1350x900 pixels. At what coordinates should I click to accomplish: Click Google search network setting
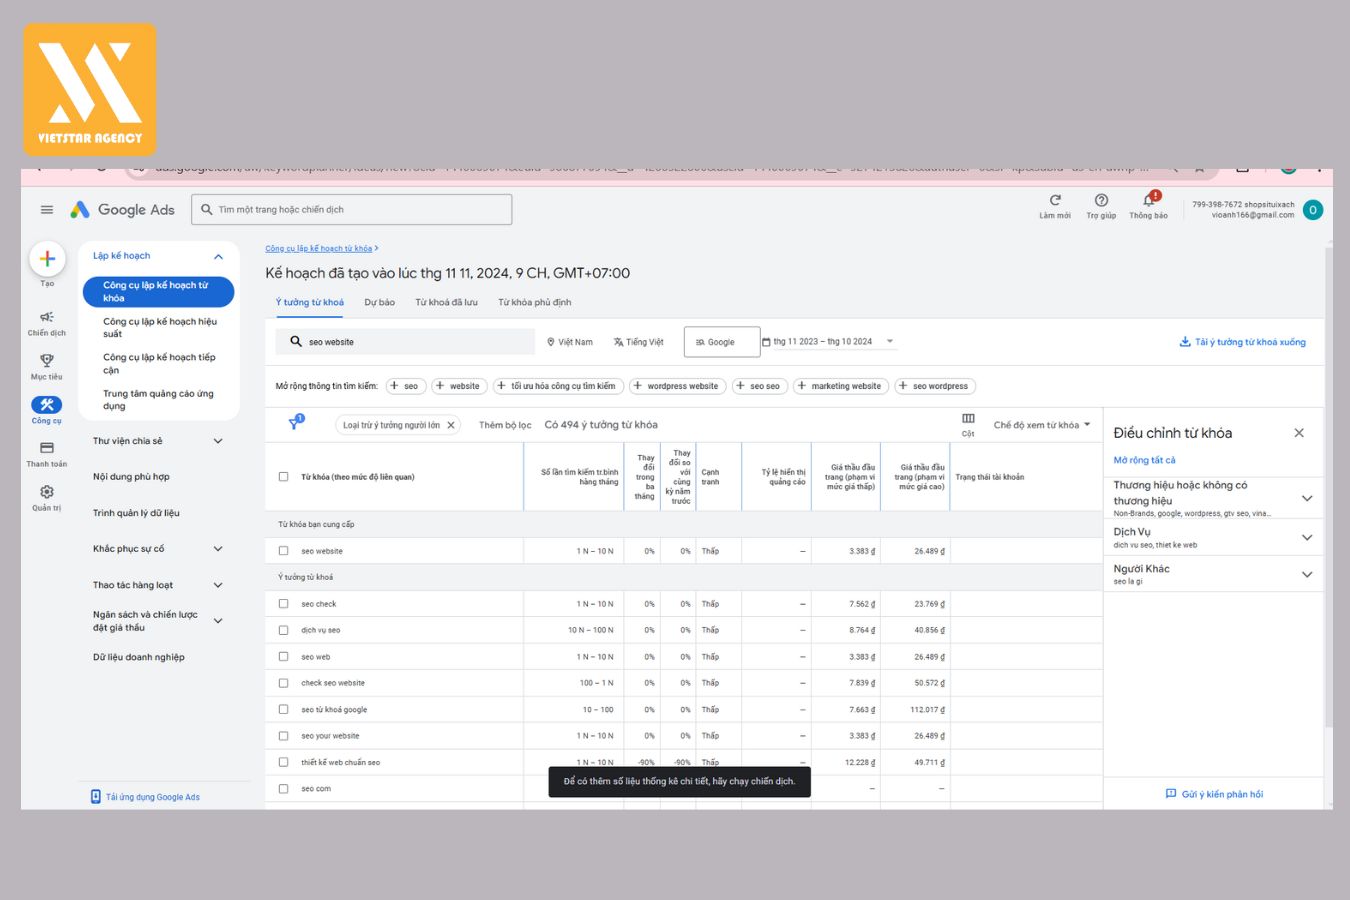[x=722, y=342]
